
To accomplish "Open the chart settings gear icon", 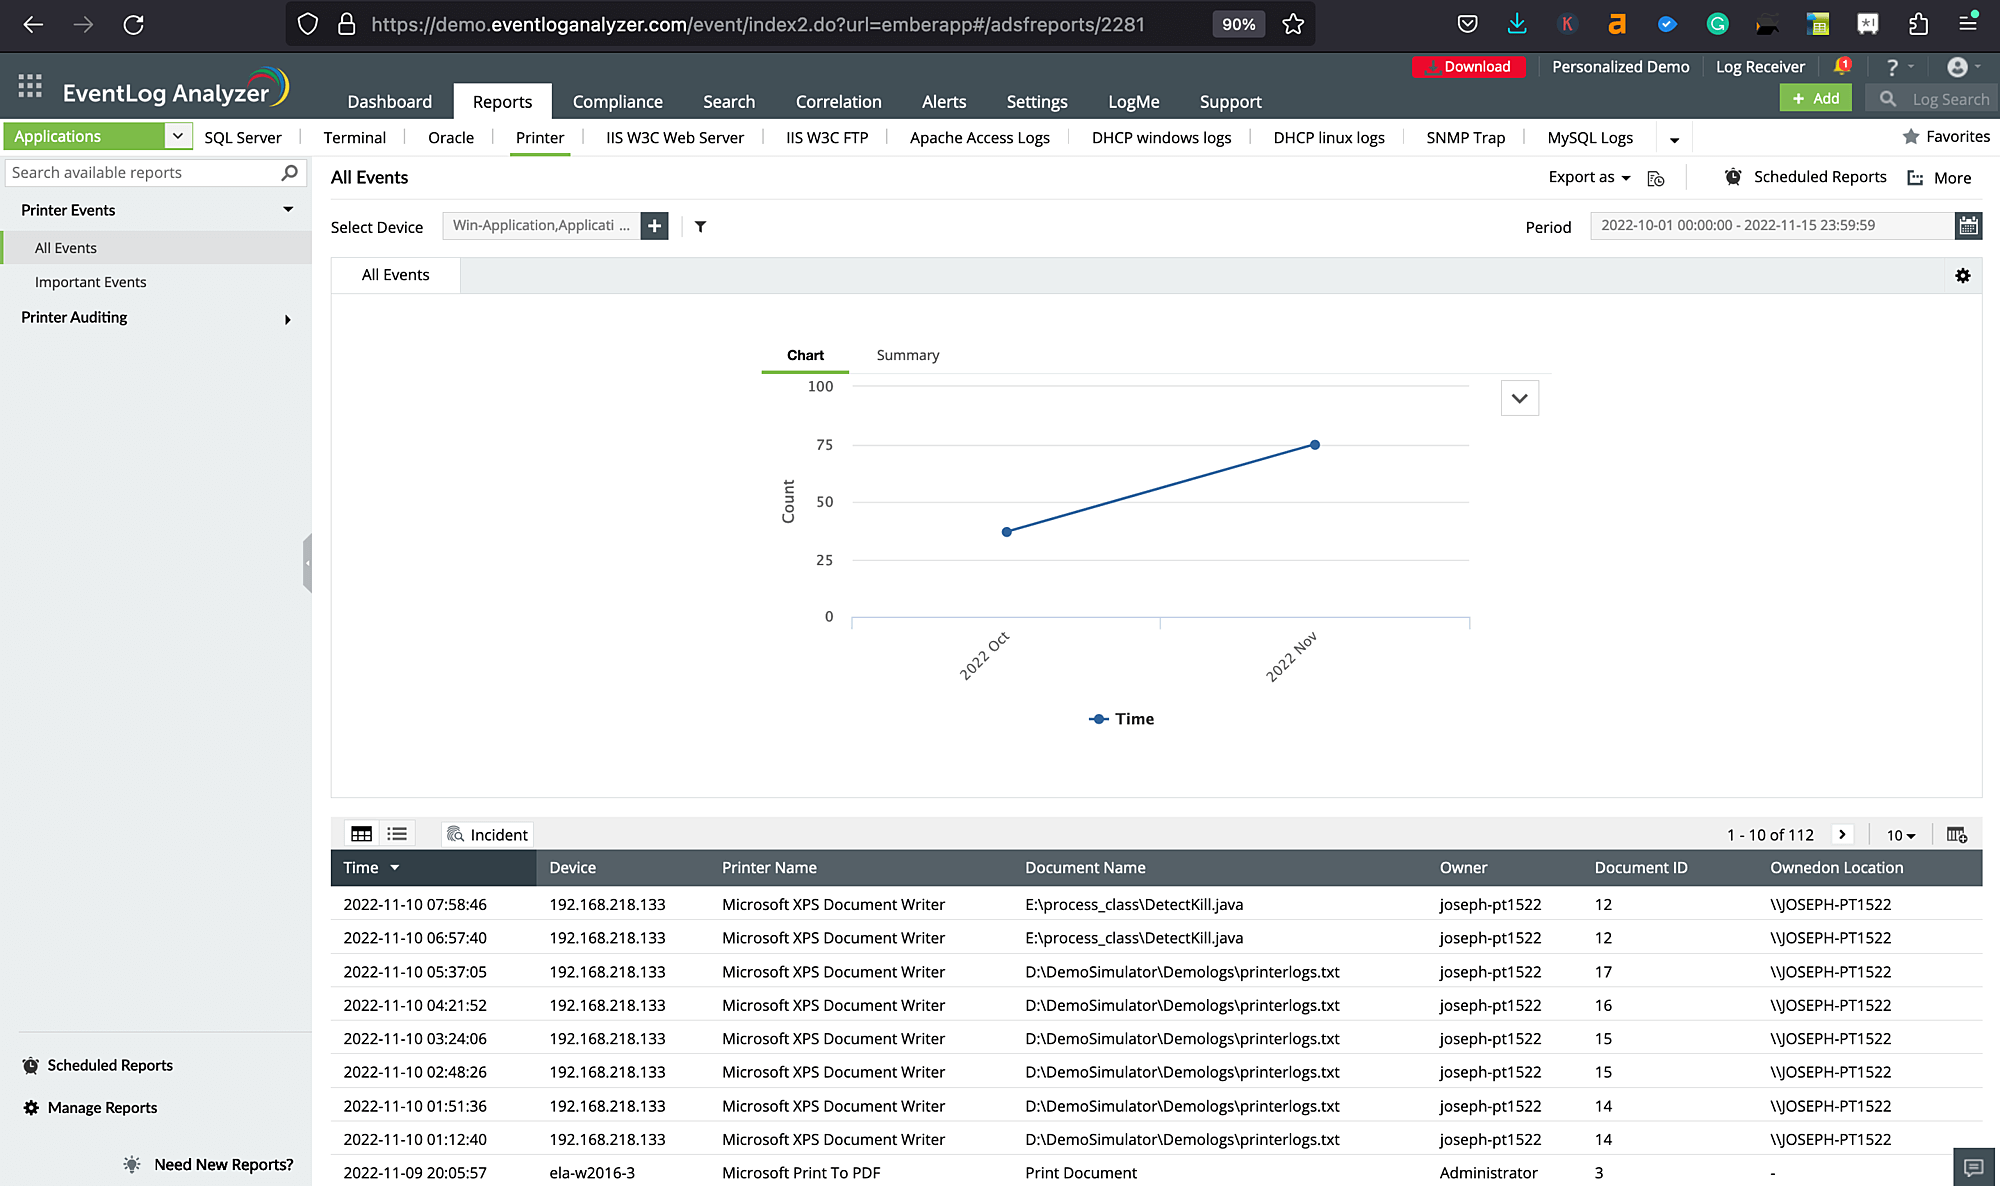I will (1963, 276).
